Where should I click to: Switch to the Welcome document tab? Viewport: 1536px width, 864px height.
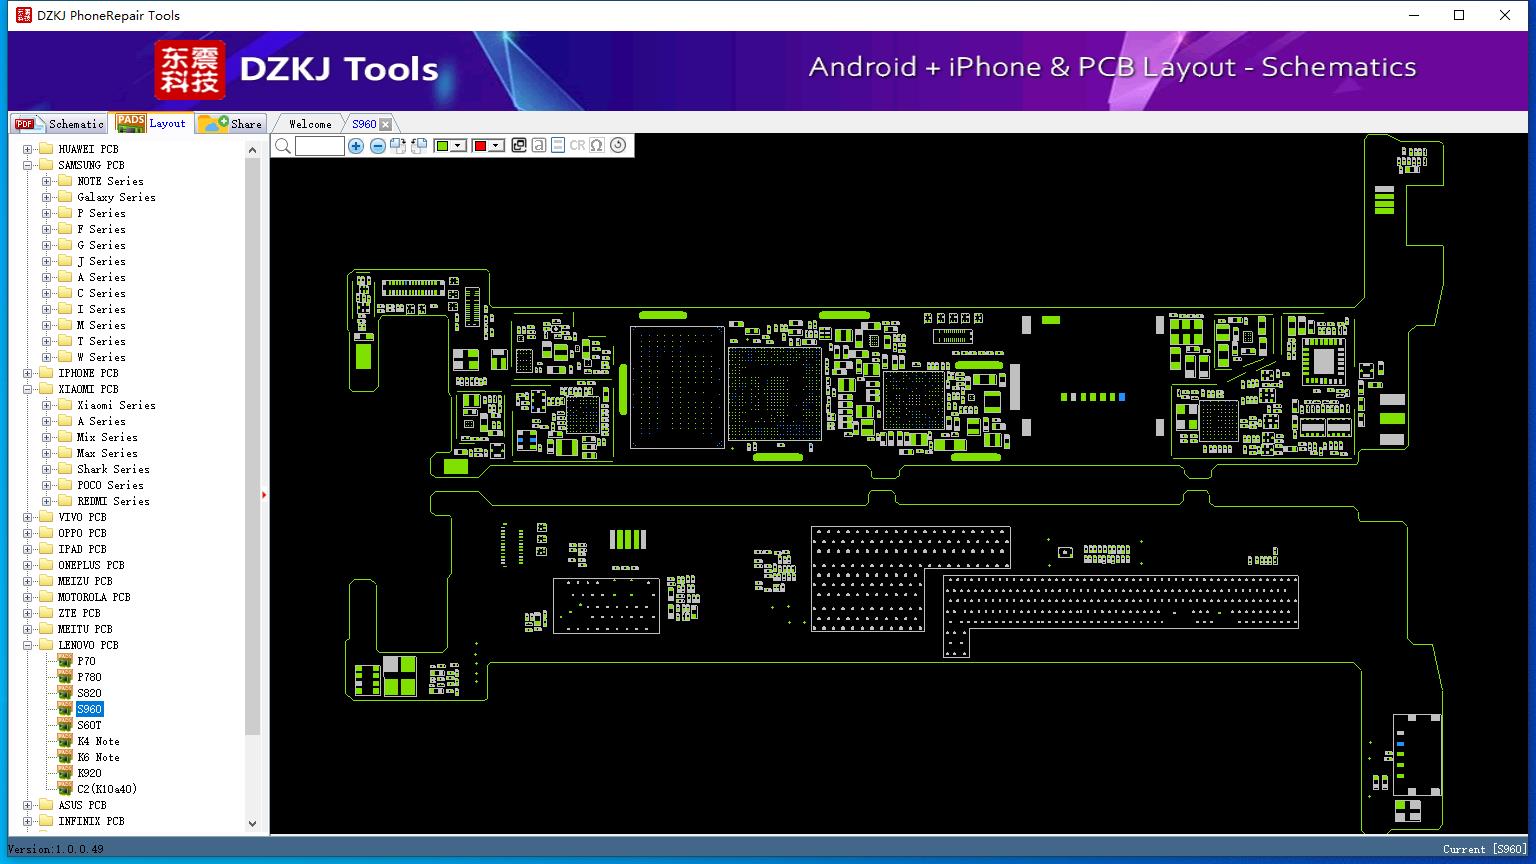coord(310,124)
